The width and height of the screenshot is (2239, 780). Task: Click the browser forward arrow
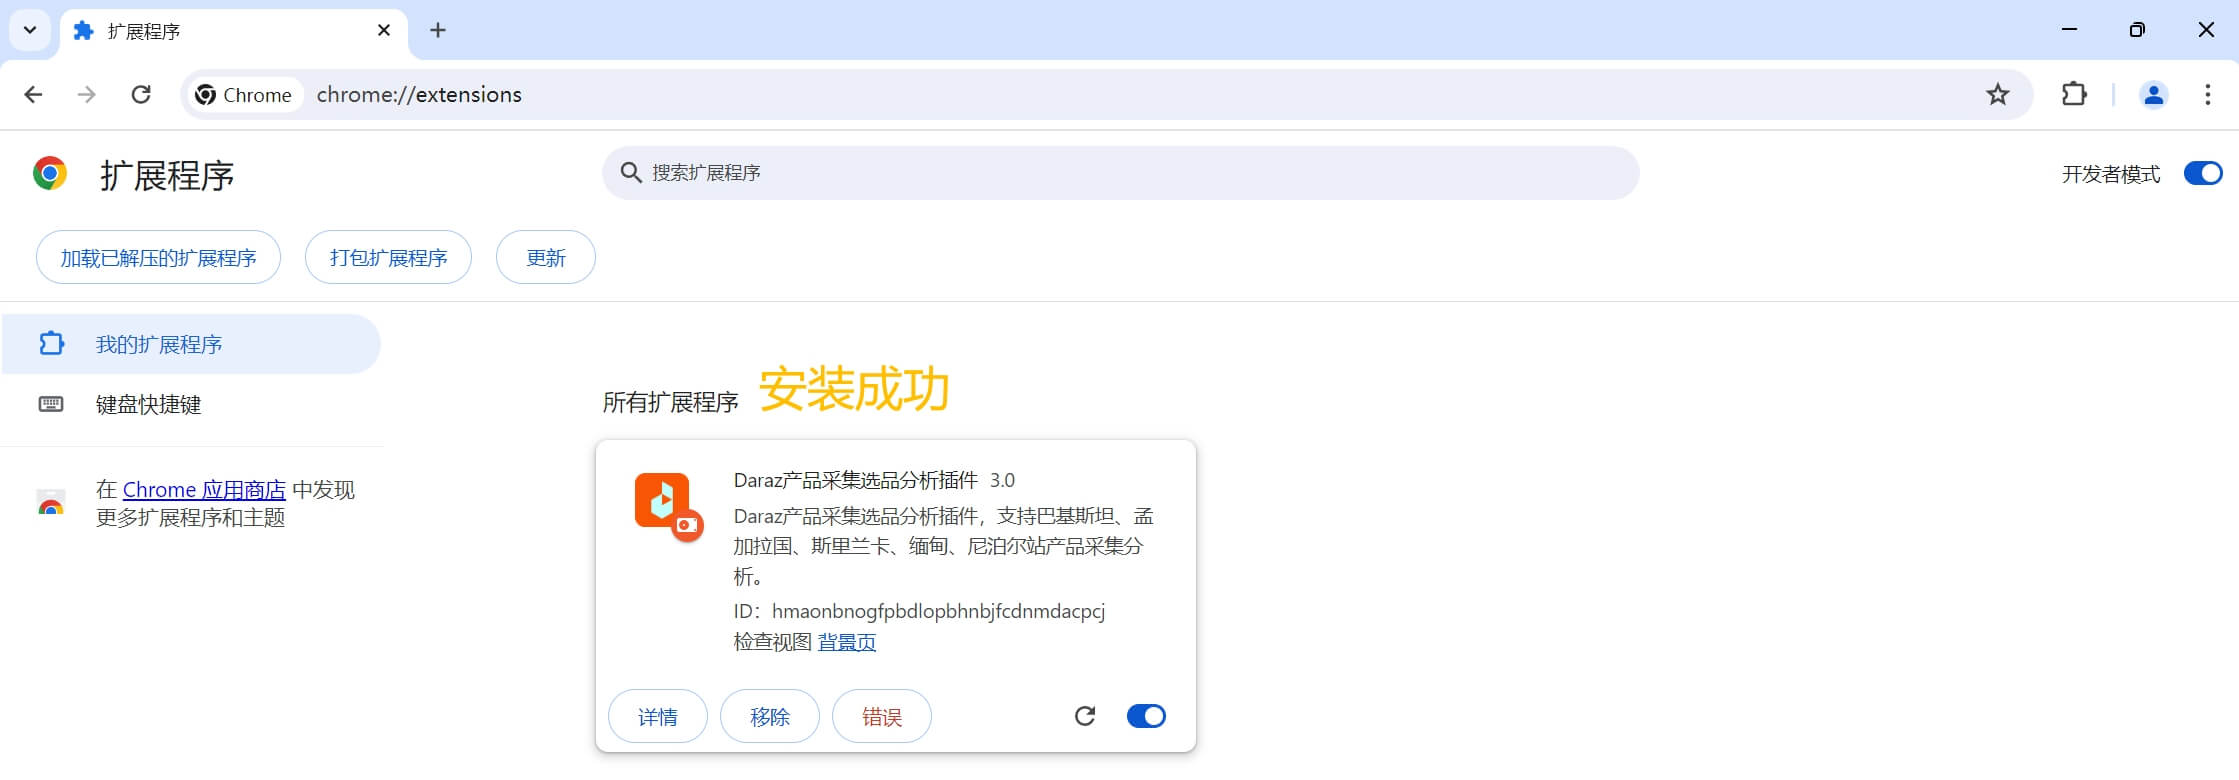(87, 95)
